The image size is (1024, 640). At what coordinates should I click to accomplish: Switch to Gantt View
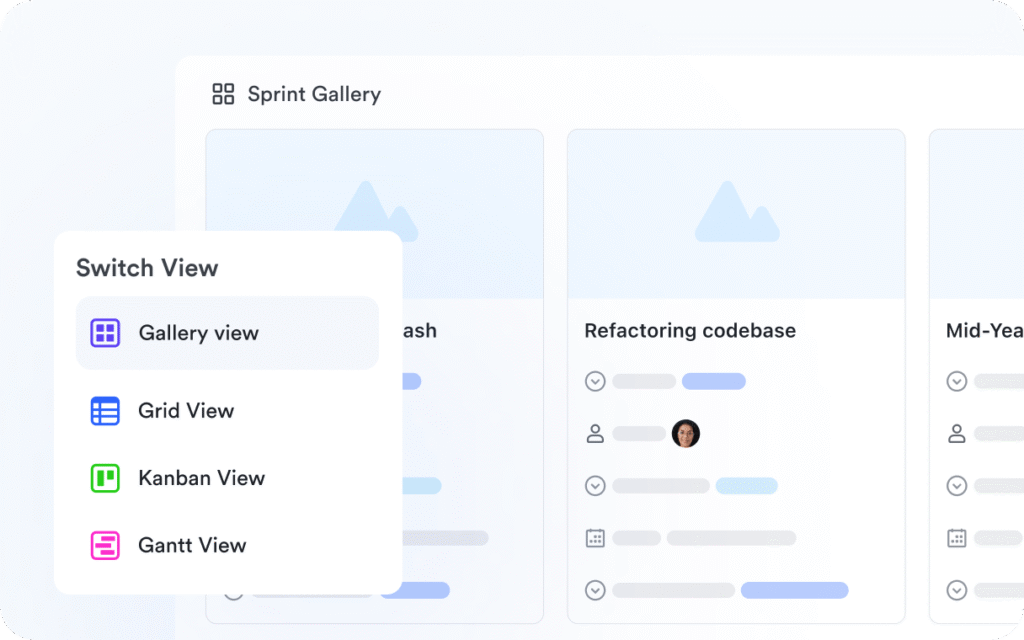pos(192,545)
